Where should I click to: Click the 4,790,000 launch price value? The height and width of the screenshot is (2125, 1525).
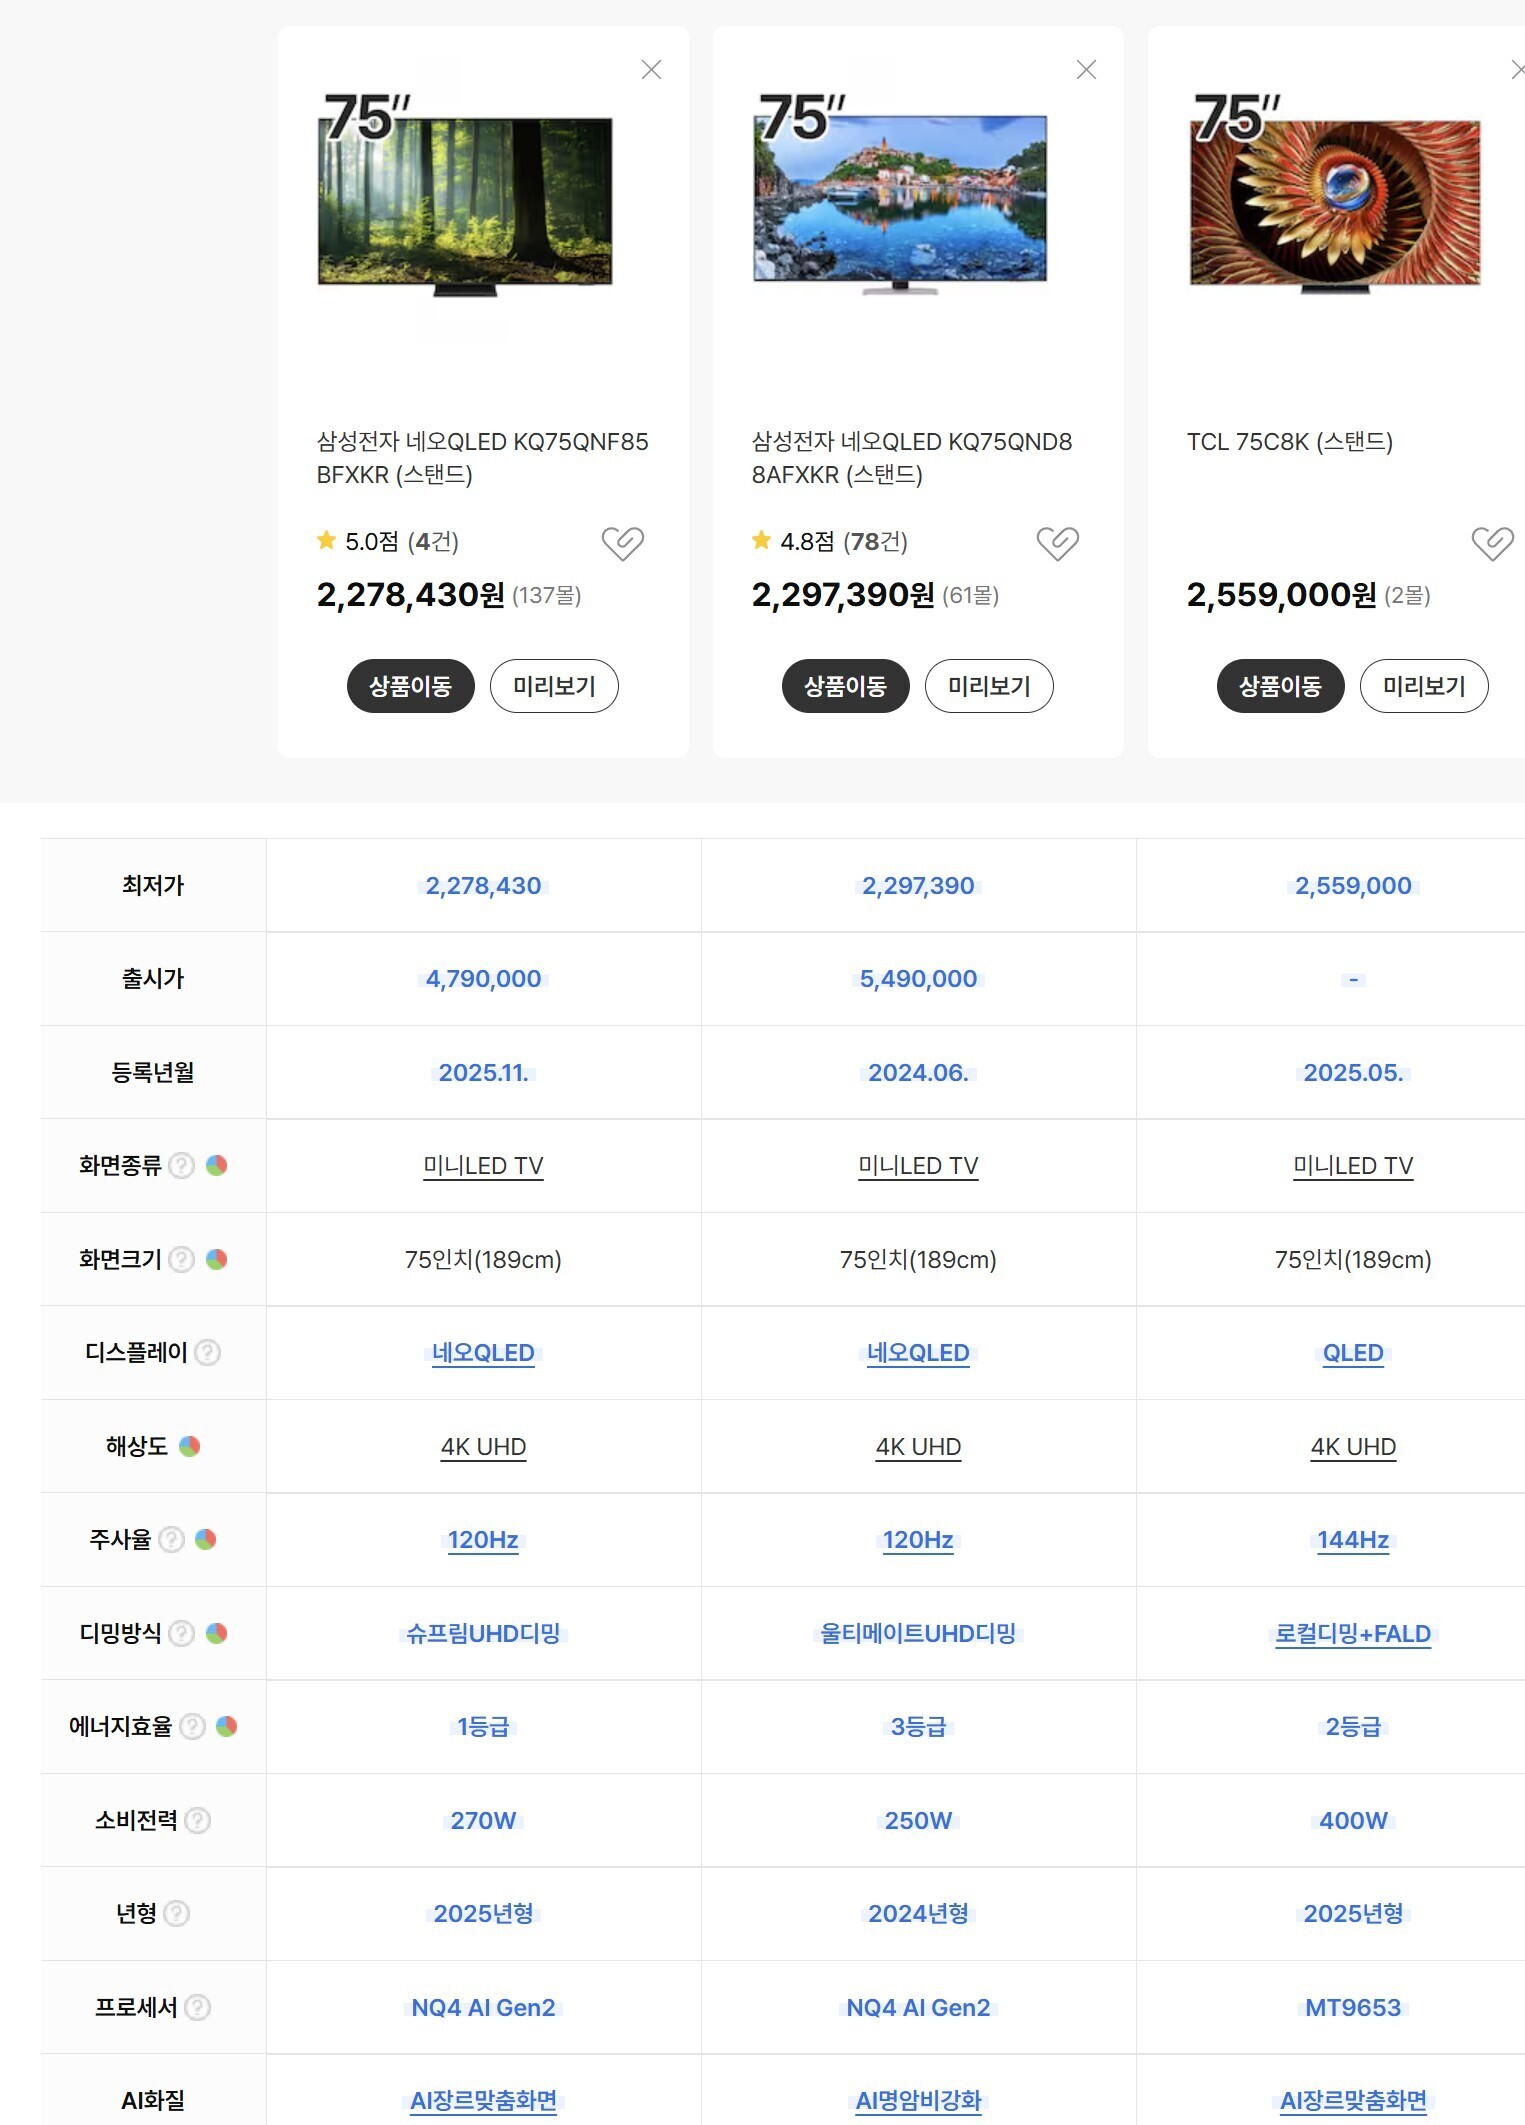click(483, 979)
